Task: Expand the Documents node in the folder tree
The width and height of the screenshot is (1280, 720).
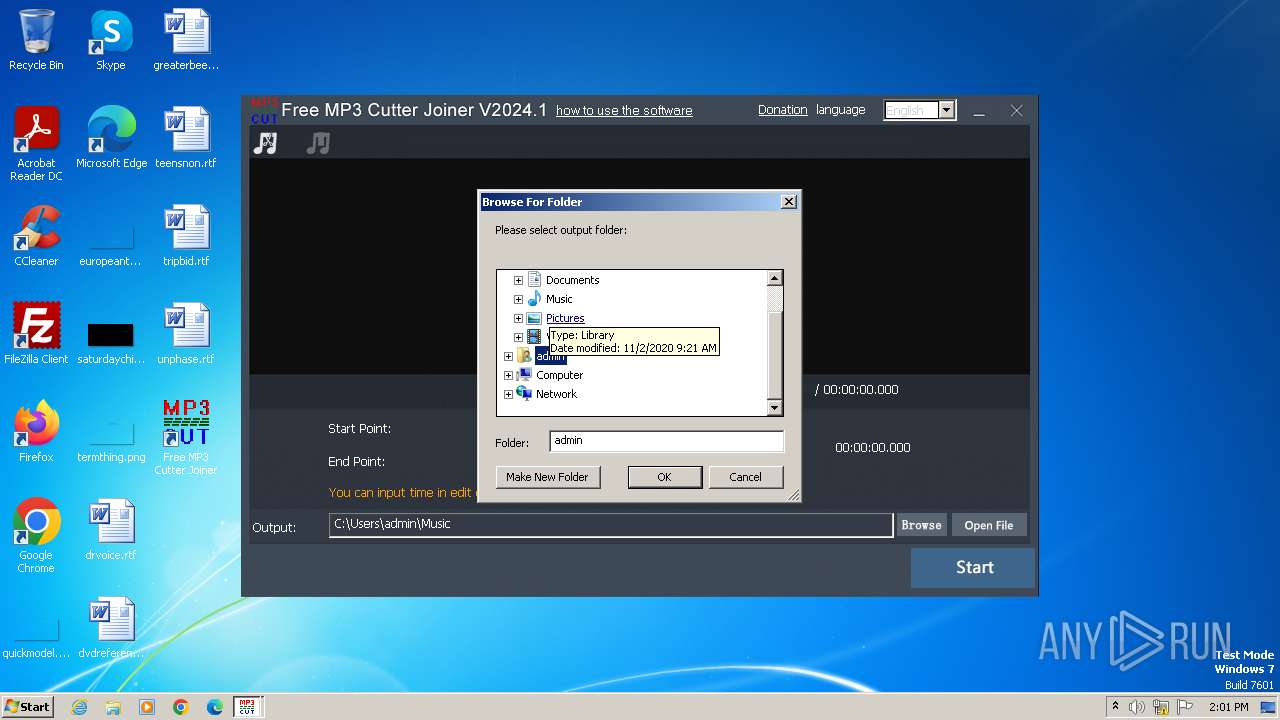Action: [x=518, y=280]
